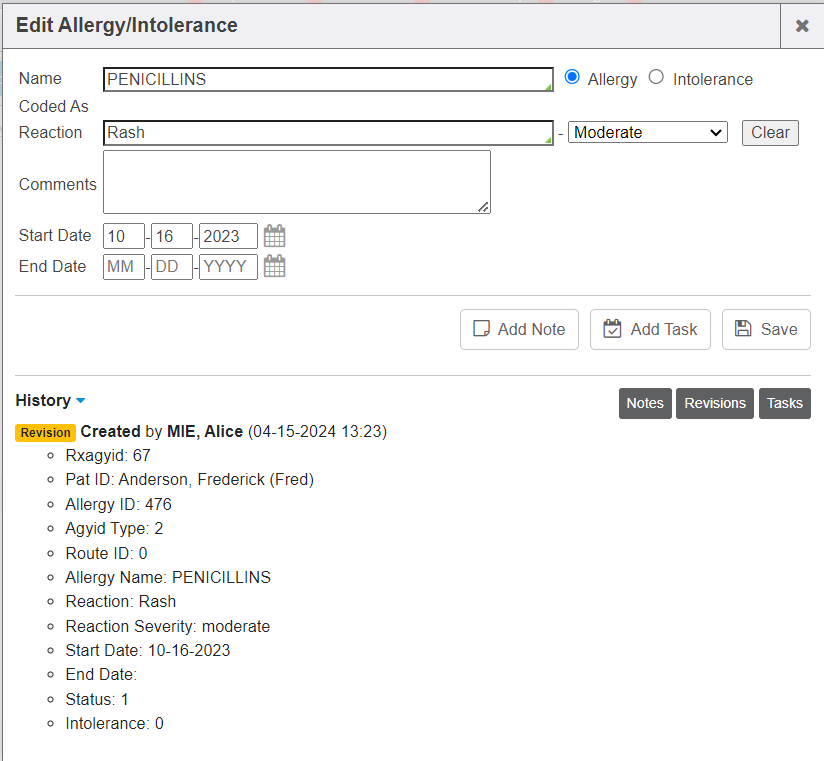The width and height of the screenshot is (824, 761).
Task: Click the PENICILLINS name field
Action: coord(327,79)
